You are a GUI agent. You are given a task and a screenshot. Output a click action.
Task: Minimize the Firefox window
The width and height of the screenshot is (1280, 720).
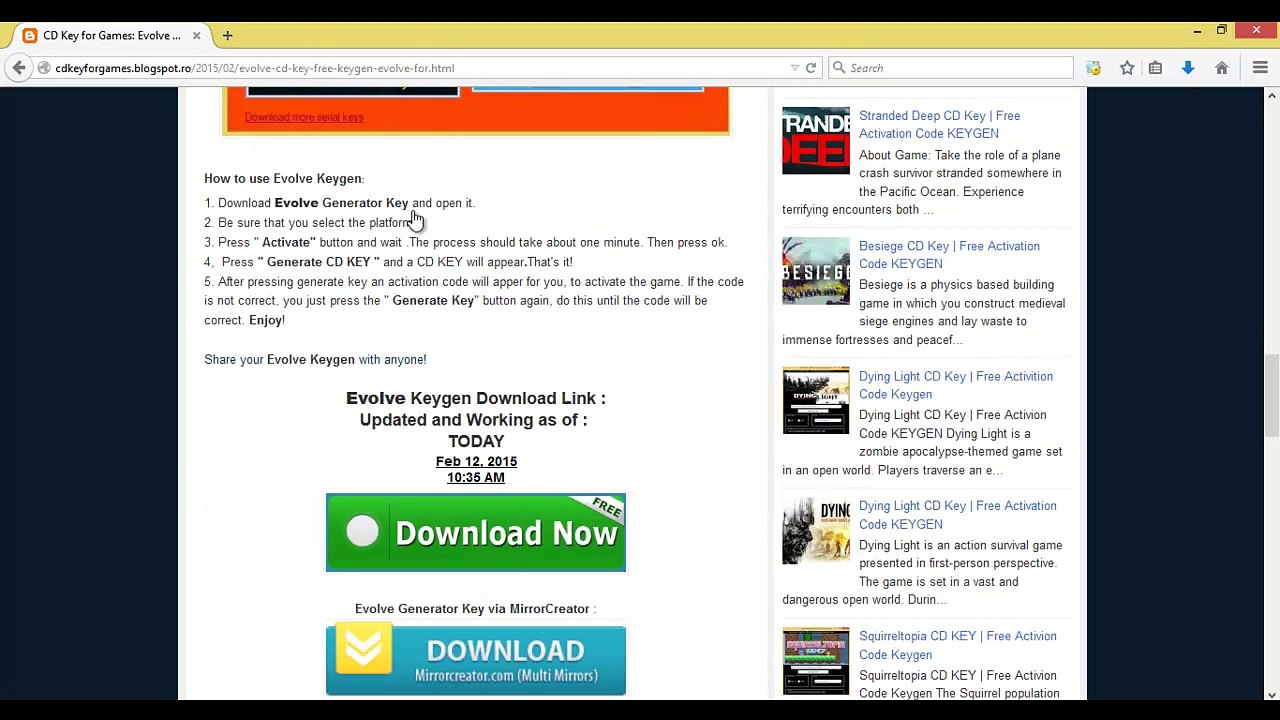point(1197,31)
